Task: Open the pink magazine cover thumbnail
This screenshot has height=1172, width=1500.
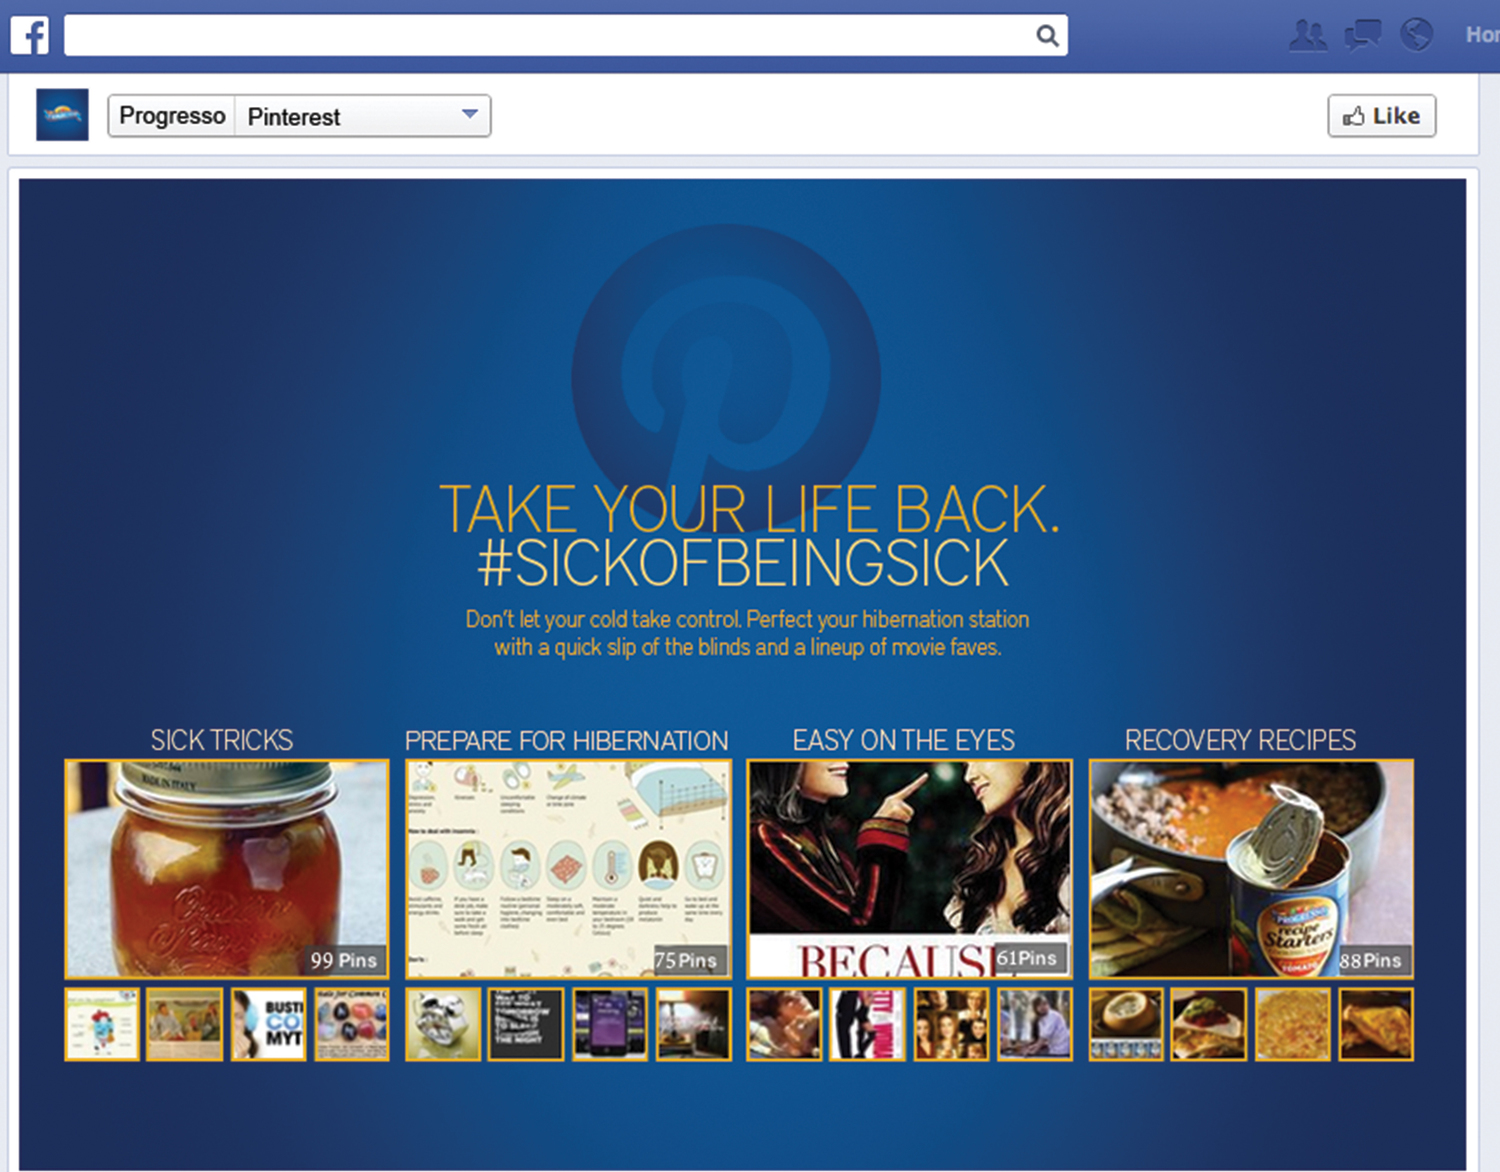Action: coord(867,1025)
